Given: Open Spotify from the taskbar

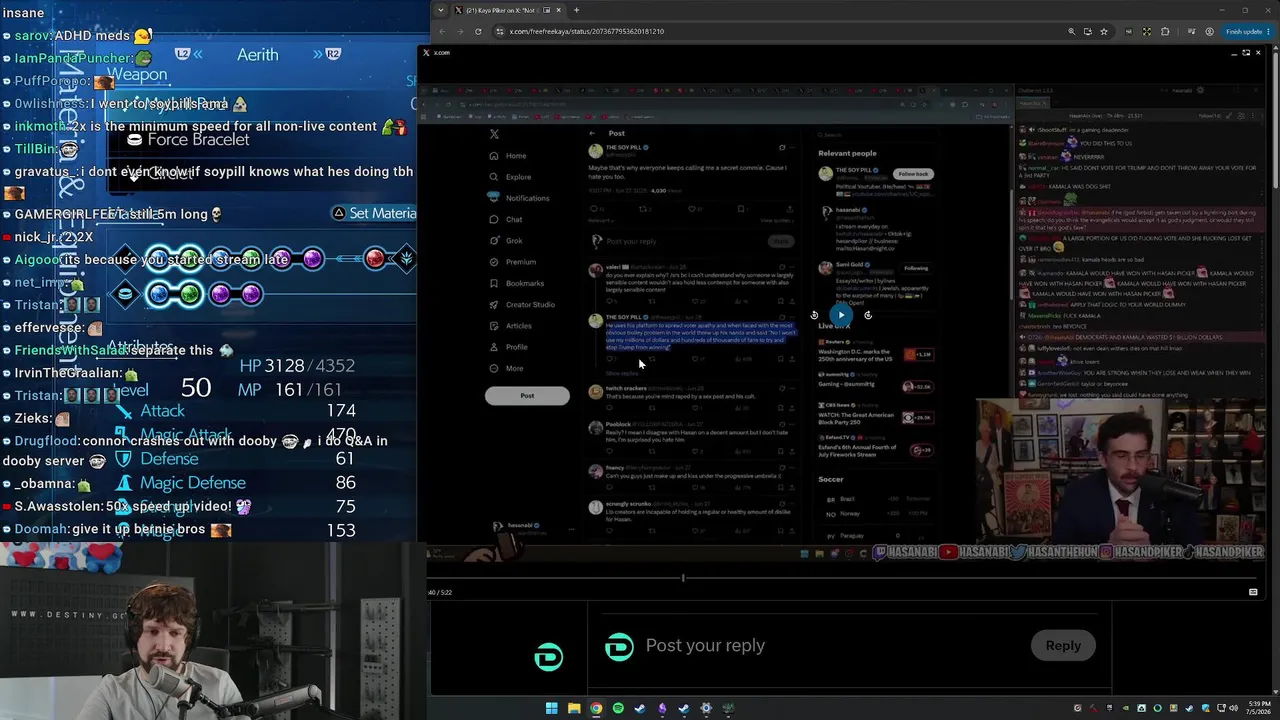Looking at the screenshot, I should pyautogui.click(x=618, y=708).
